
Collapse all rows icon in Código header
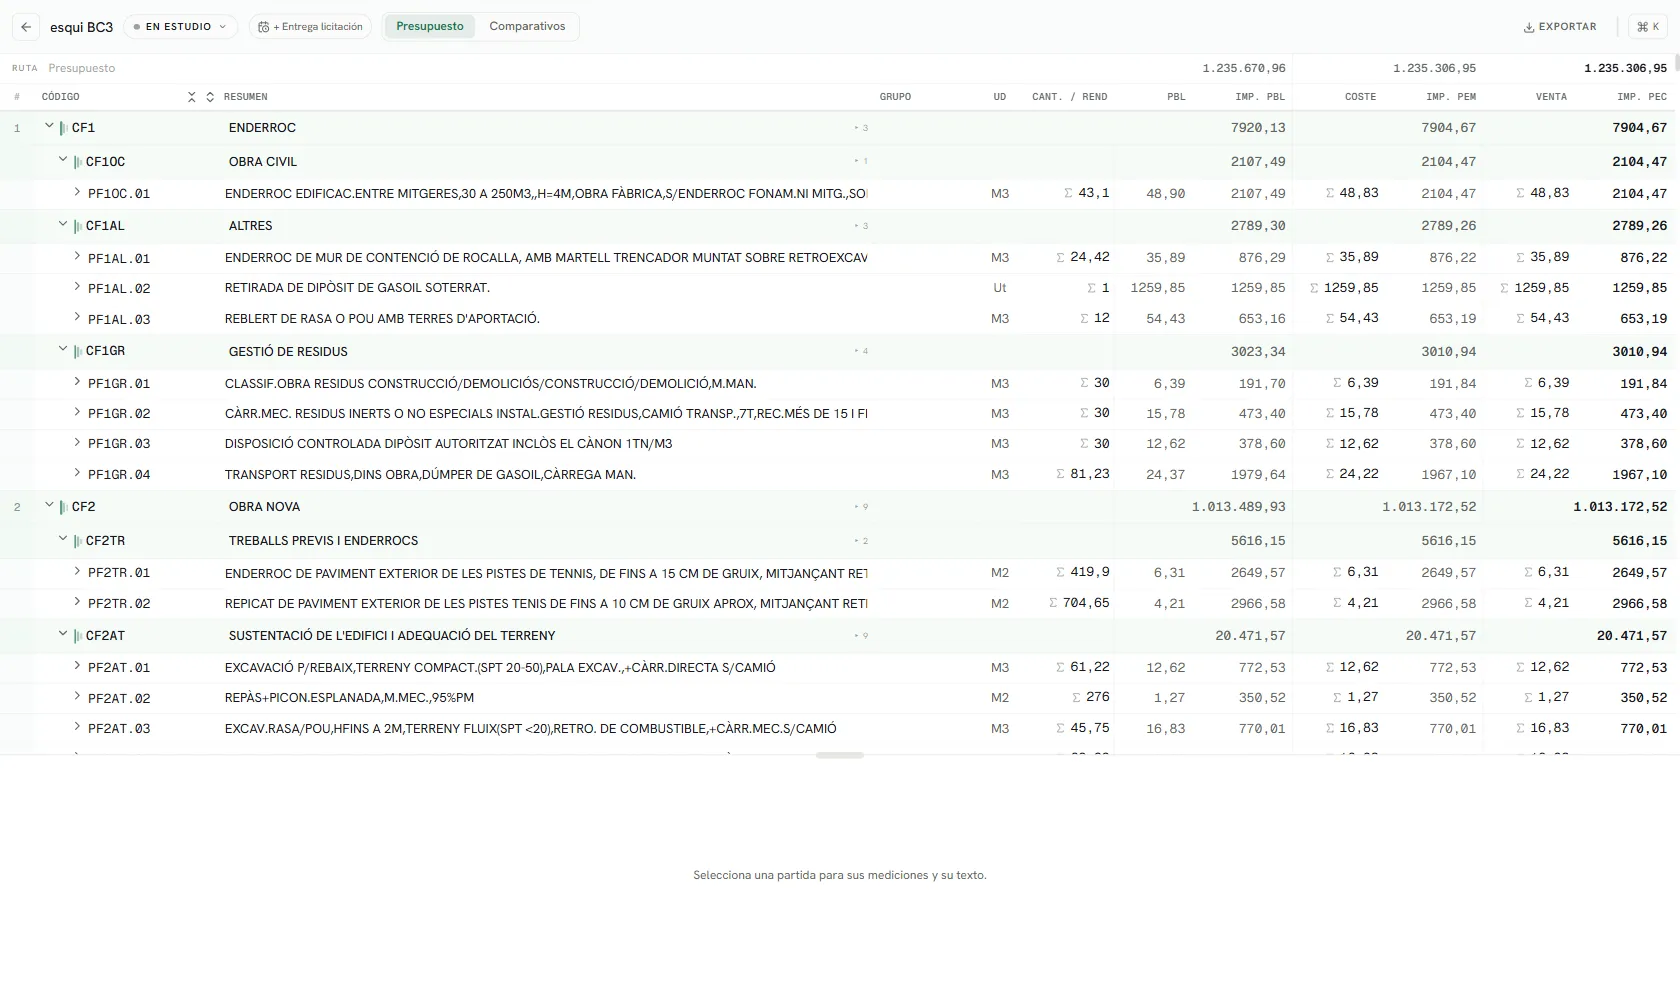click(x=192, y=97)
